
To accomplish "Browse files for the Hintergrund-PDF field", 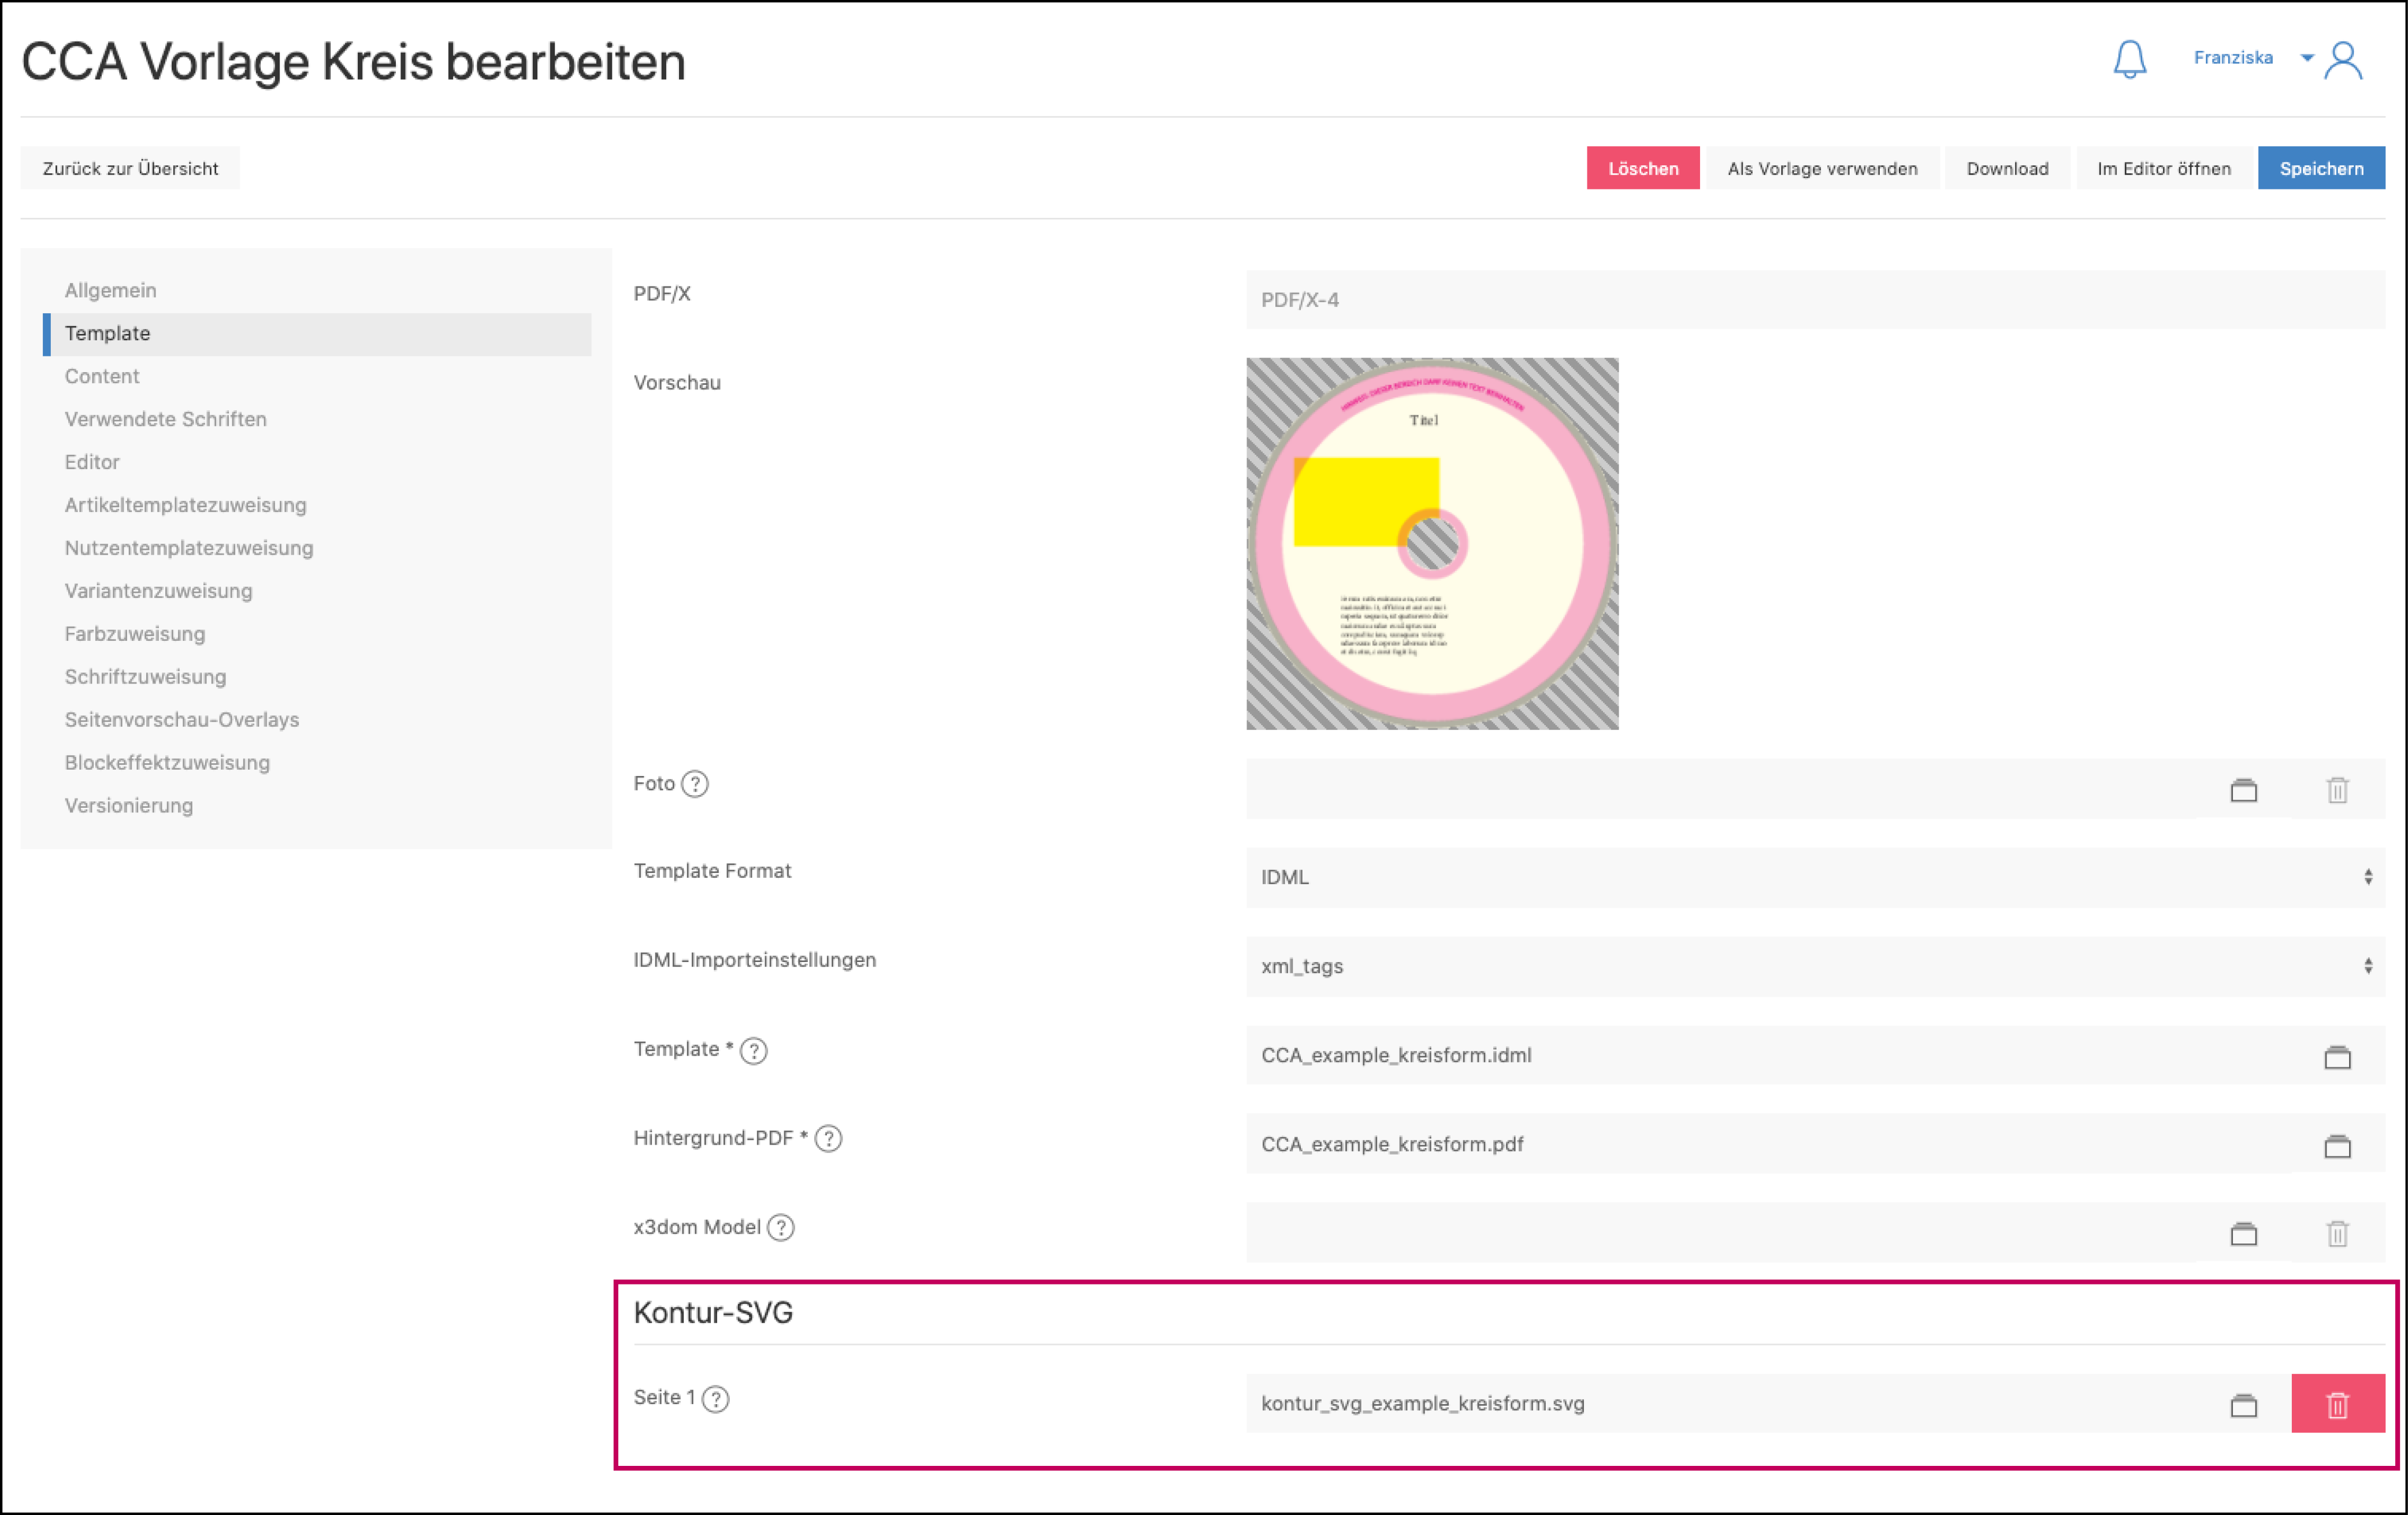I will [x=2337, y=1146].
